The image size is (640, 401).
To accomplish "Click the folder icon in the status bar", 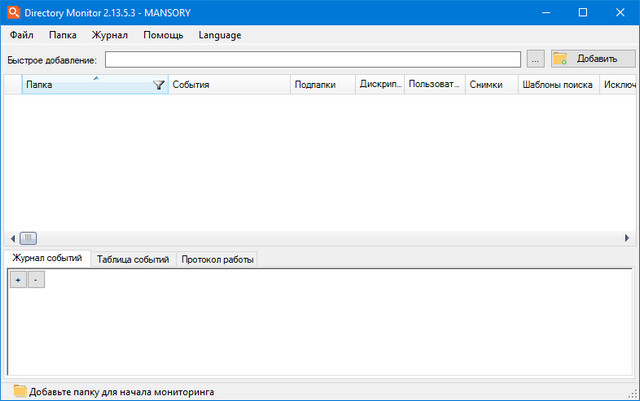I will (19, 391).
